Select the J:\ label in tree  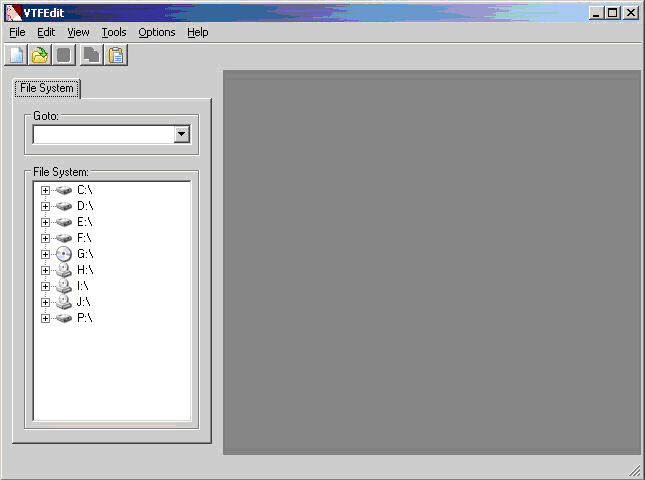point(84,302)
